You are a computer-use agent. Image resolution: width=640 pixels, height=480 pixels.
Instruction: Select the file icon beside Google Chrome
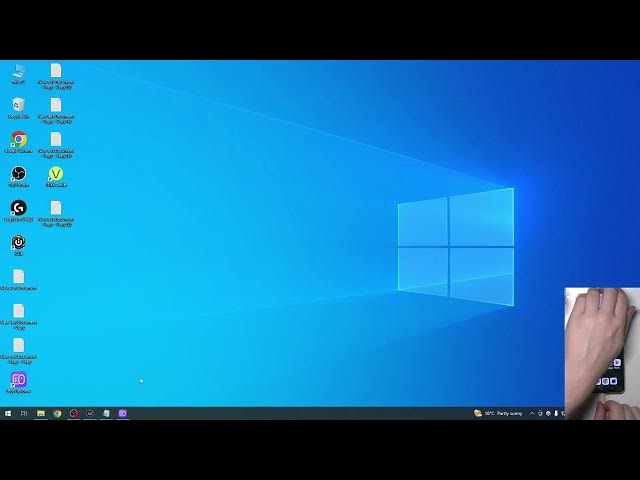[x=56, y=144]
